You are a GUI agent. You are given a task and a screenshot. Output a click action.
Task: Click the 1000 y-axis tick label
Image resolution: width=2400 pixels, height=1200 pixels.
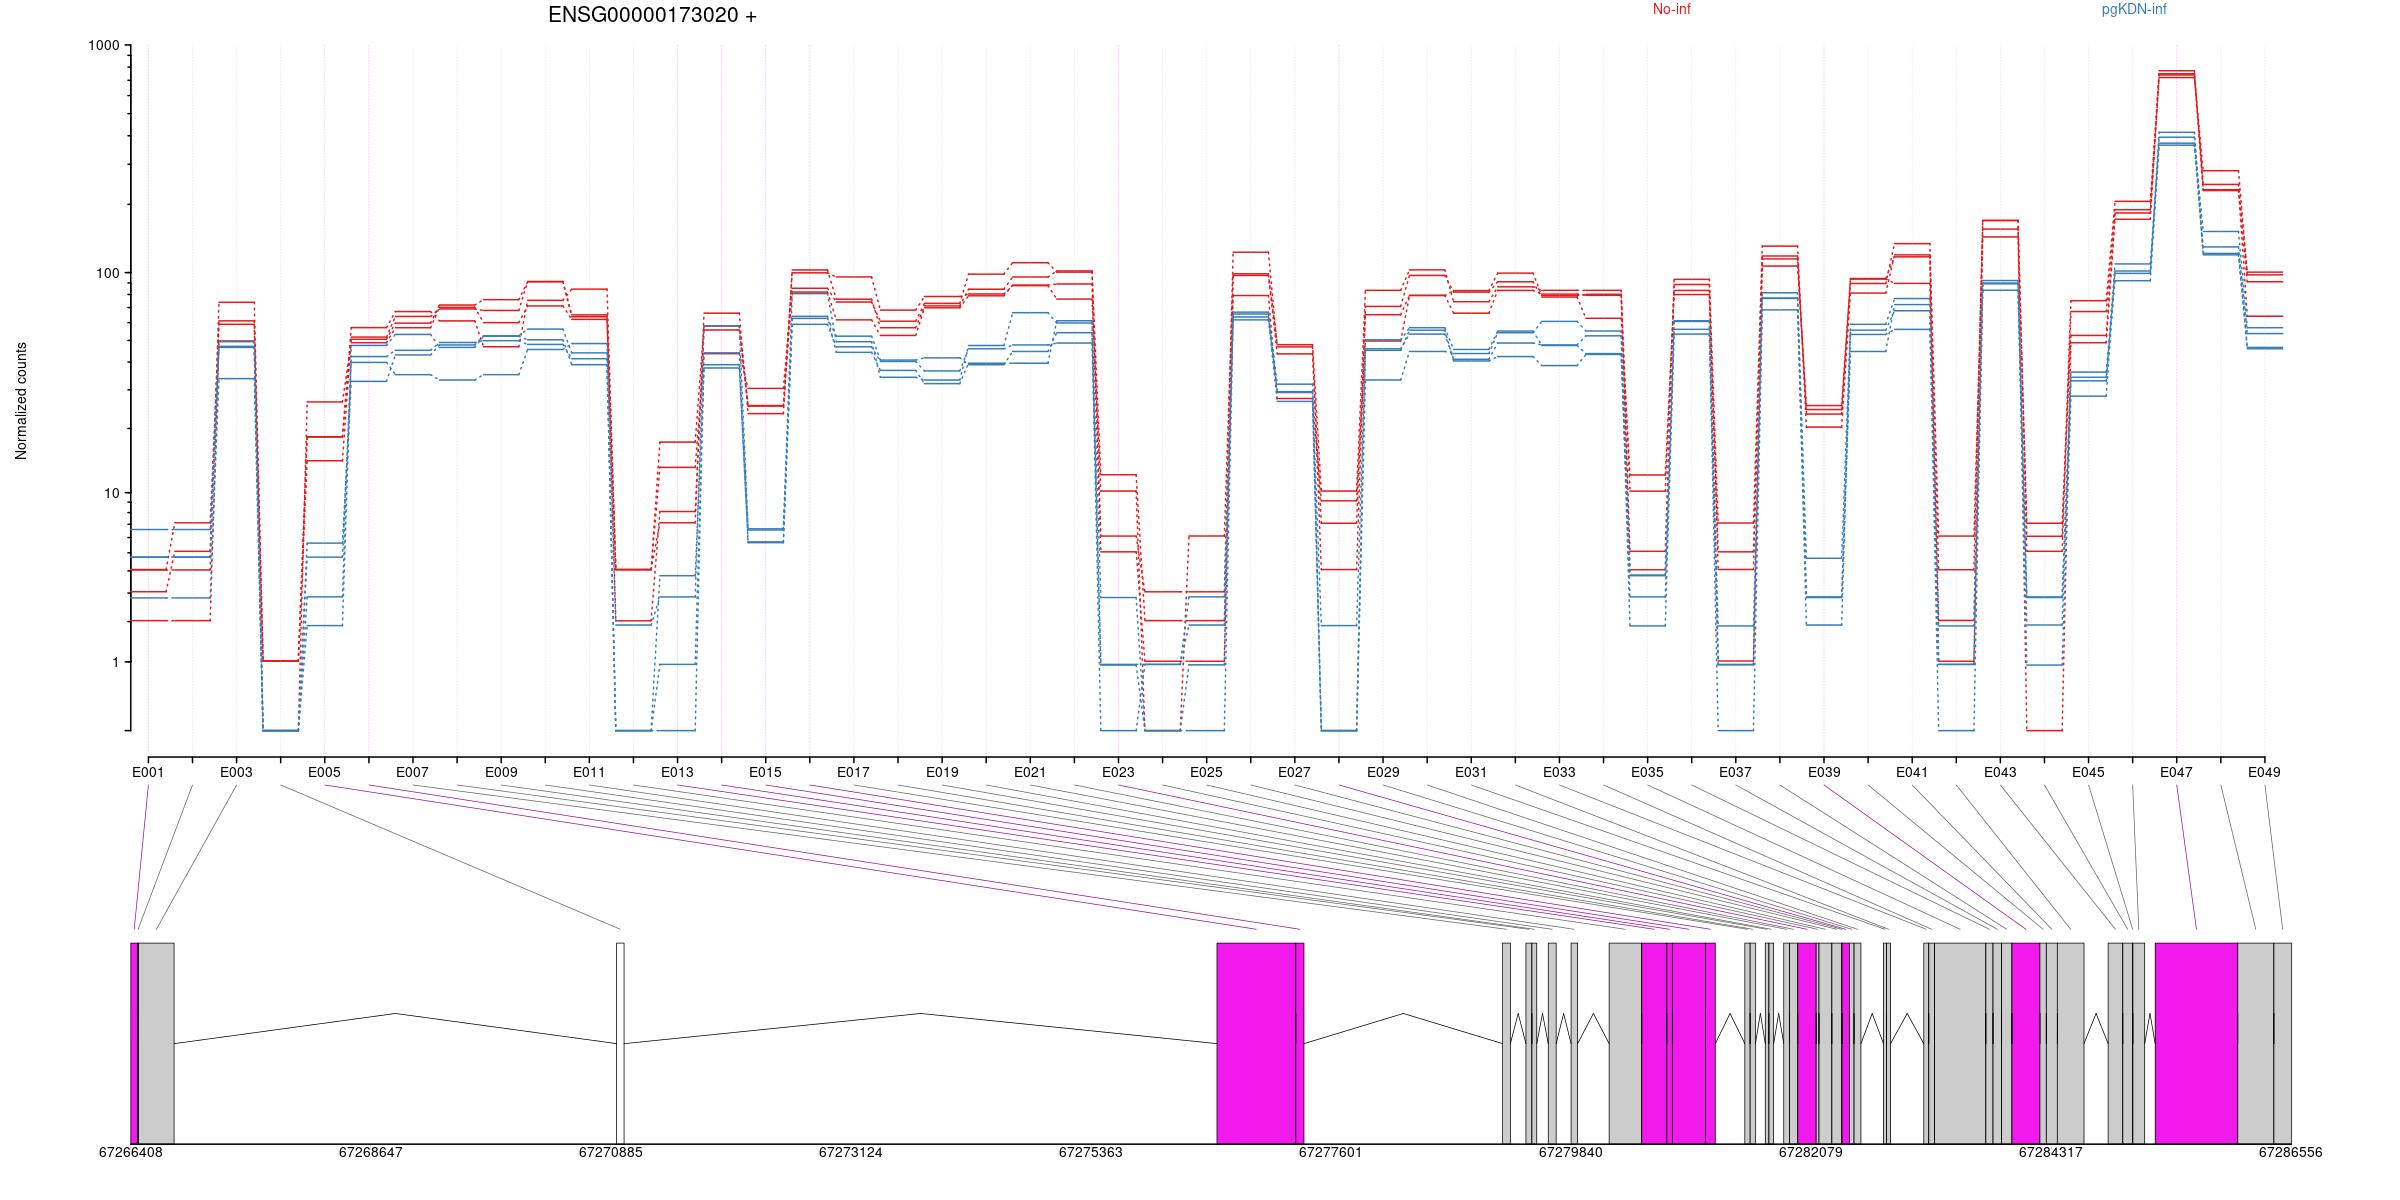click(x=103, y=46)
